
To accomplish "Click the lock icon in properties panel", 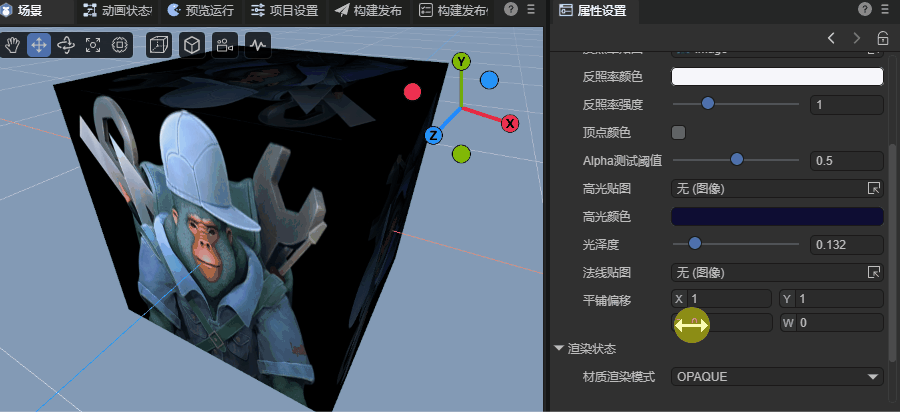I will (882, 38).
